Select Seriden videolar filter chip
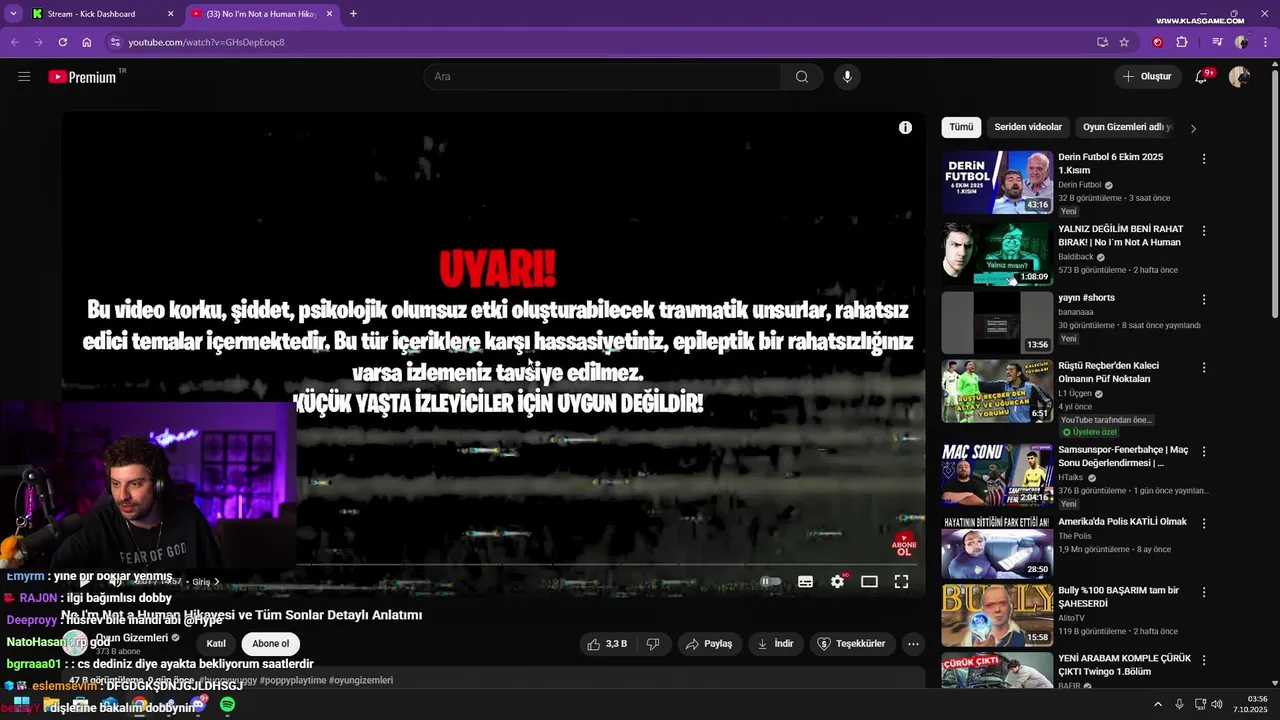Image resolution: width=1280 pixels, height=720 pixels. [x=1028, y=128]
